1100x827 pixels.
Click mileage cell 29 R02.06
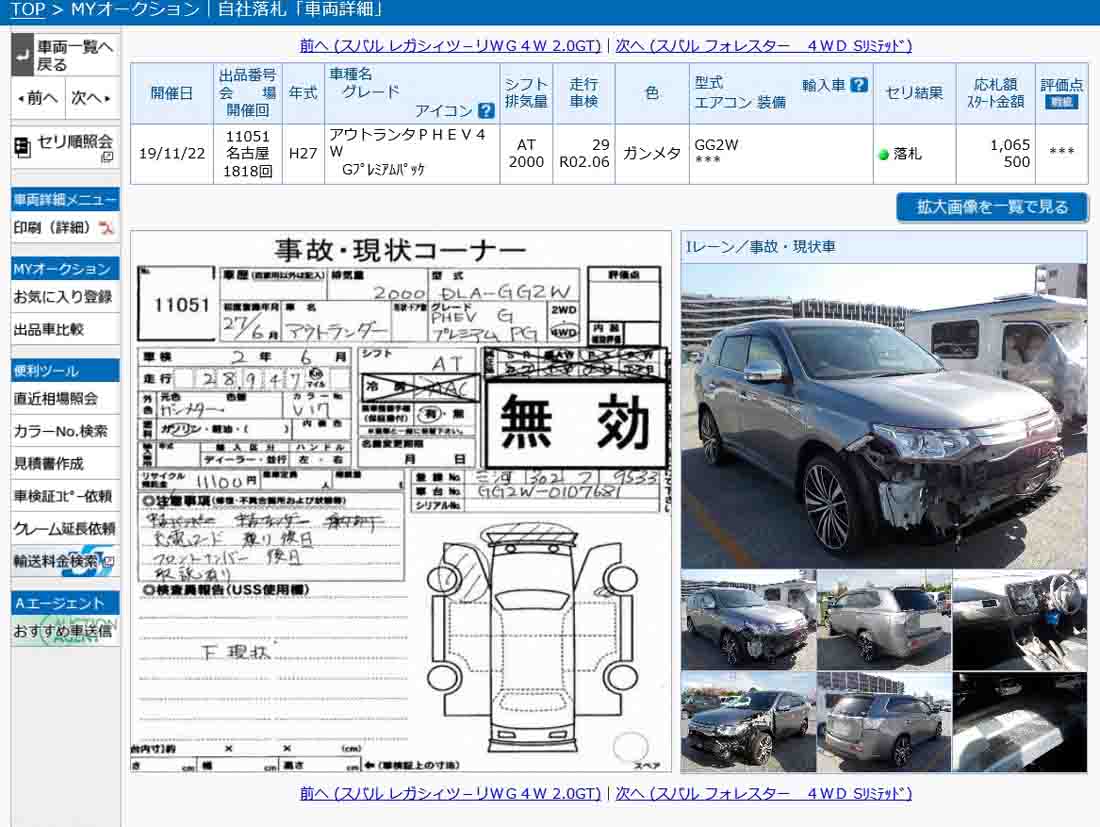584,154
